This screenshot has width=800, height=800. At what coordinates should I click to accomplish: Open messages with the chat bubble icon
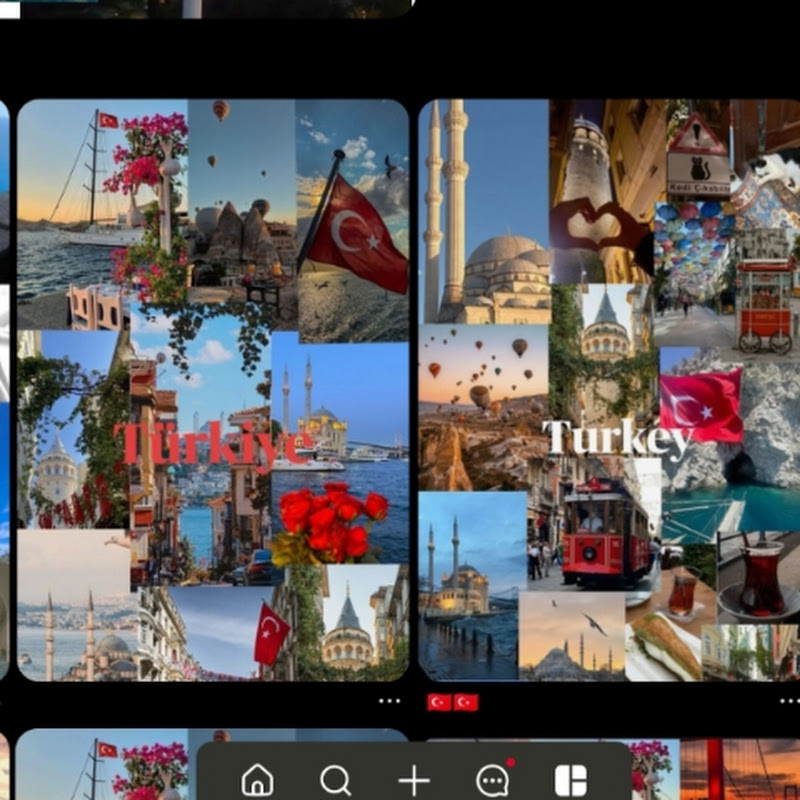pyautogui.click(x=492, y=780)
